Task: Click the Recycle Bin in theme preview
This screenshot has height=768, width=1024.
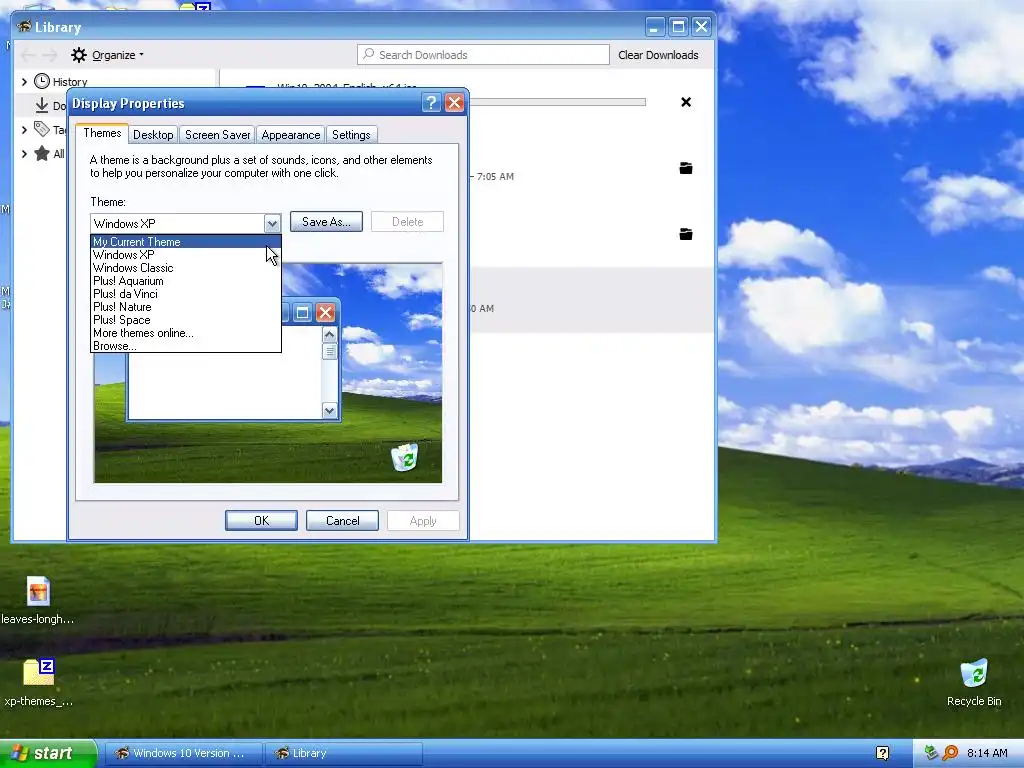Action: [x=405, y=457]
